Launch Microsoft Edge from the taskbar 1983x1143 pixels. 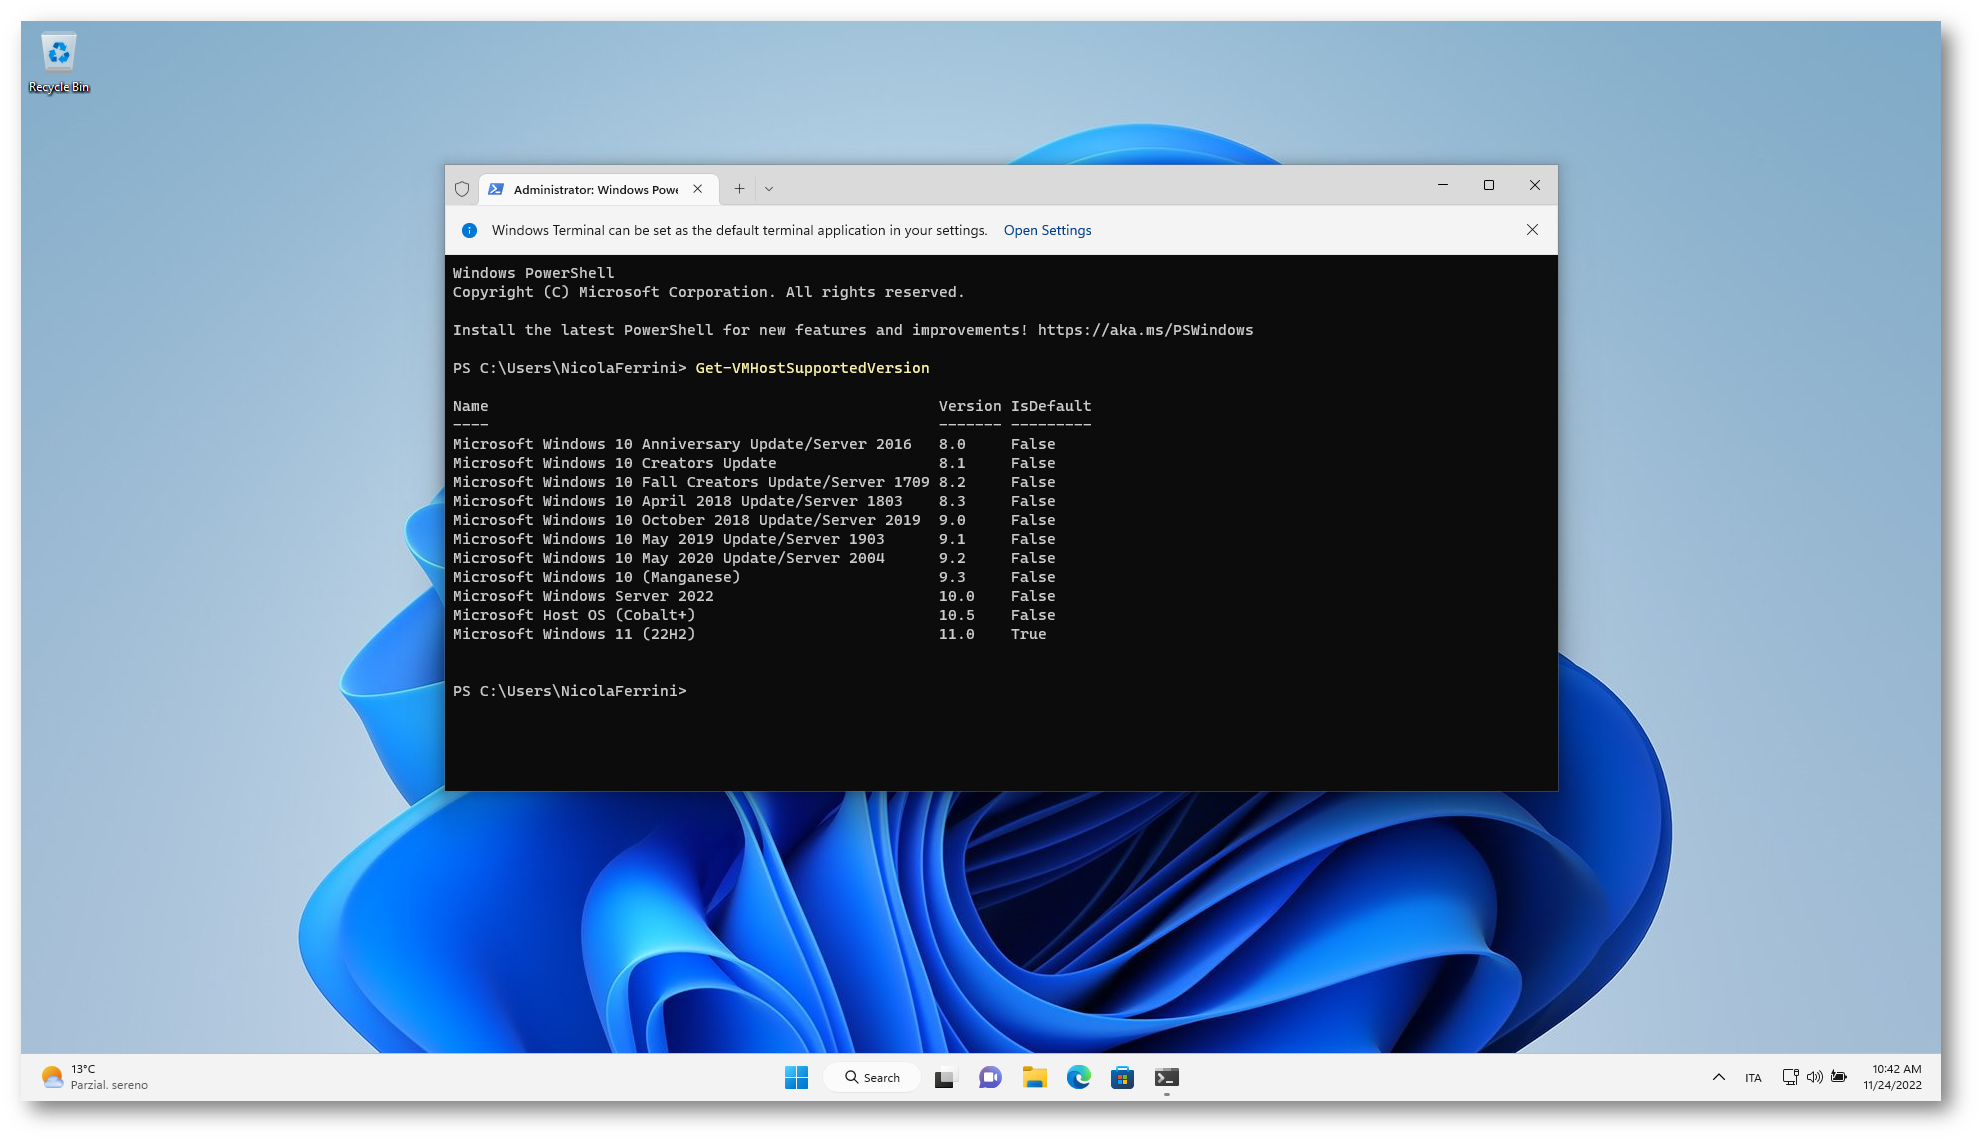1078,1077
